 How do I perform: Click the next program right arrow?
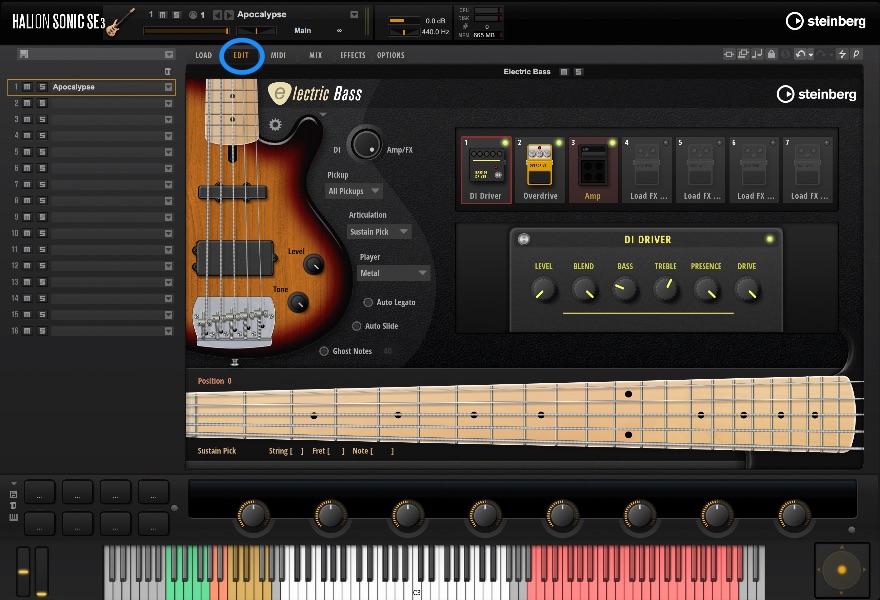(228, 15)
